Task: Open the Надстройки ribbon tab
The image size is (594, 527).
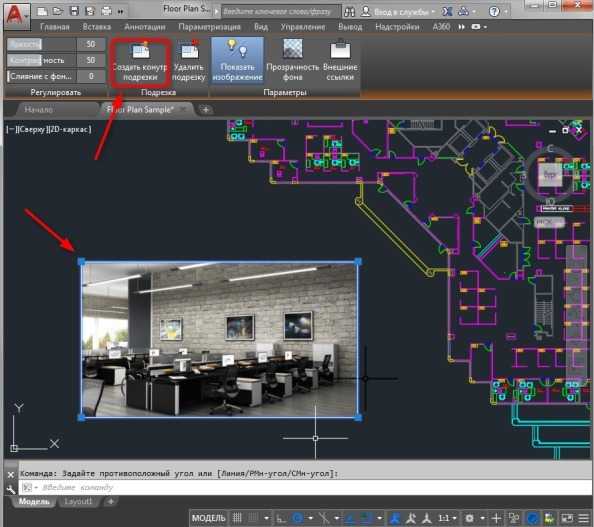Action: tap(397, 27)
